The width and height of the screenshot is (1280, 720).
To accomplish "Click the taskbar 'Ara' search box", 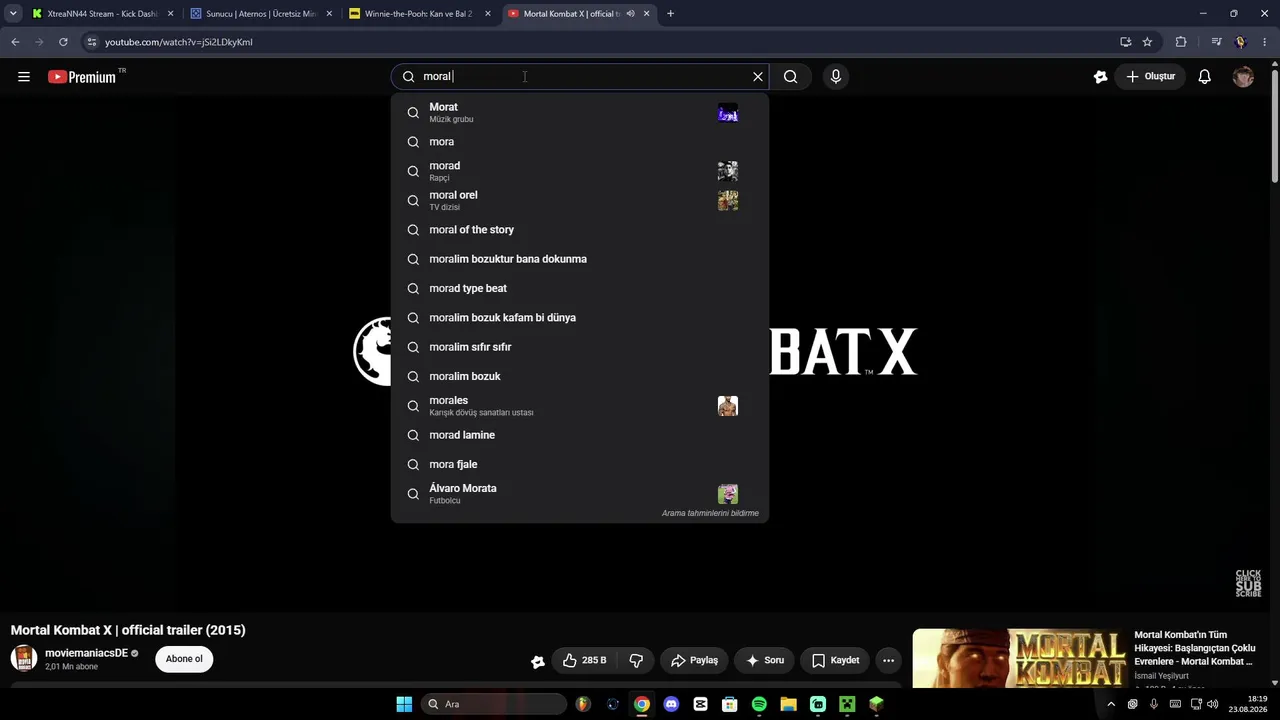I will tap(493, 704).
